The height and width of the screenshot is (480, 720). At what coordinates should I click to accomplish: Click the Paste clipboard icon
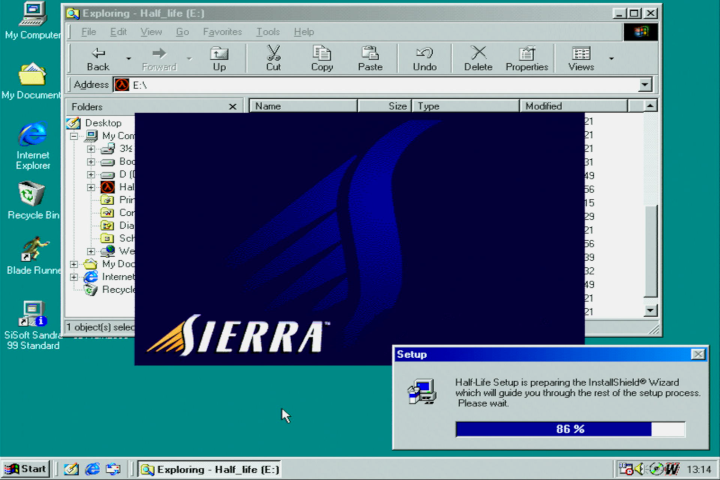tap(370, 53)
